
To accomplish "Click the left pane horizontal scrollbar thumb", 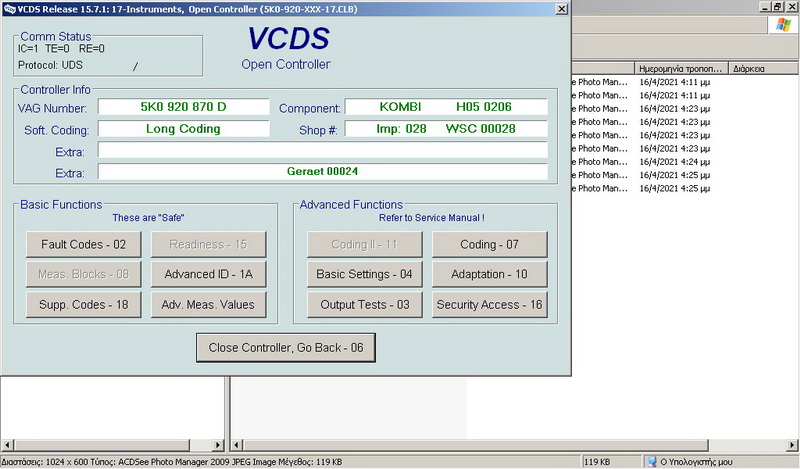I will pos(102,445).
